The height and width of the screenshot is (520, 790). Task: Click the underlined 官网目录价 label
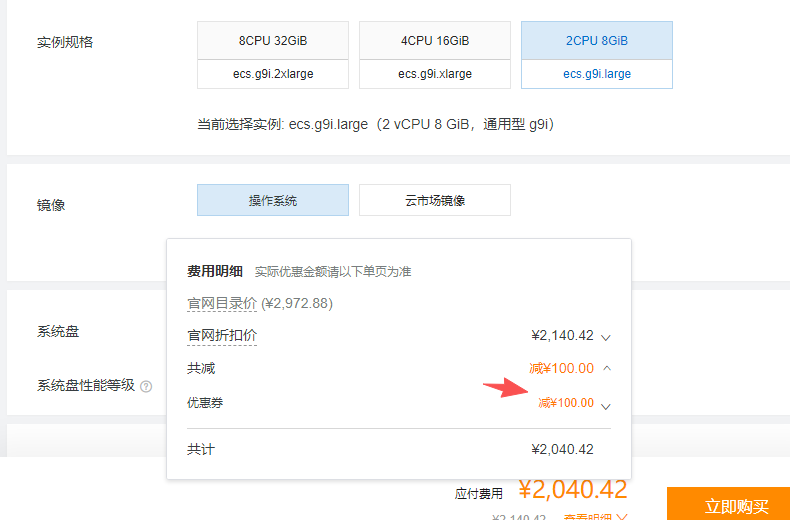tap(222, 303)
